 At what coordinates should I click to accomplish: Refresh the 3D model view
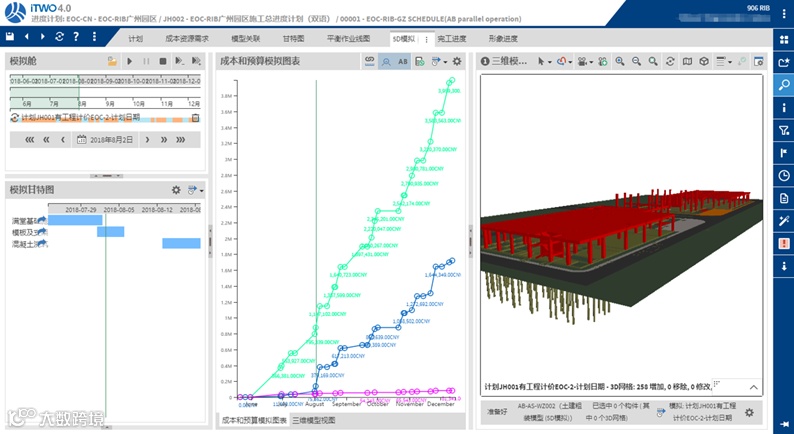(670, 61)
